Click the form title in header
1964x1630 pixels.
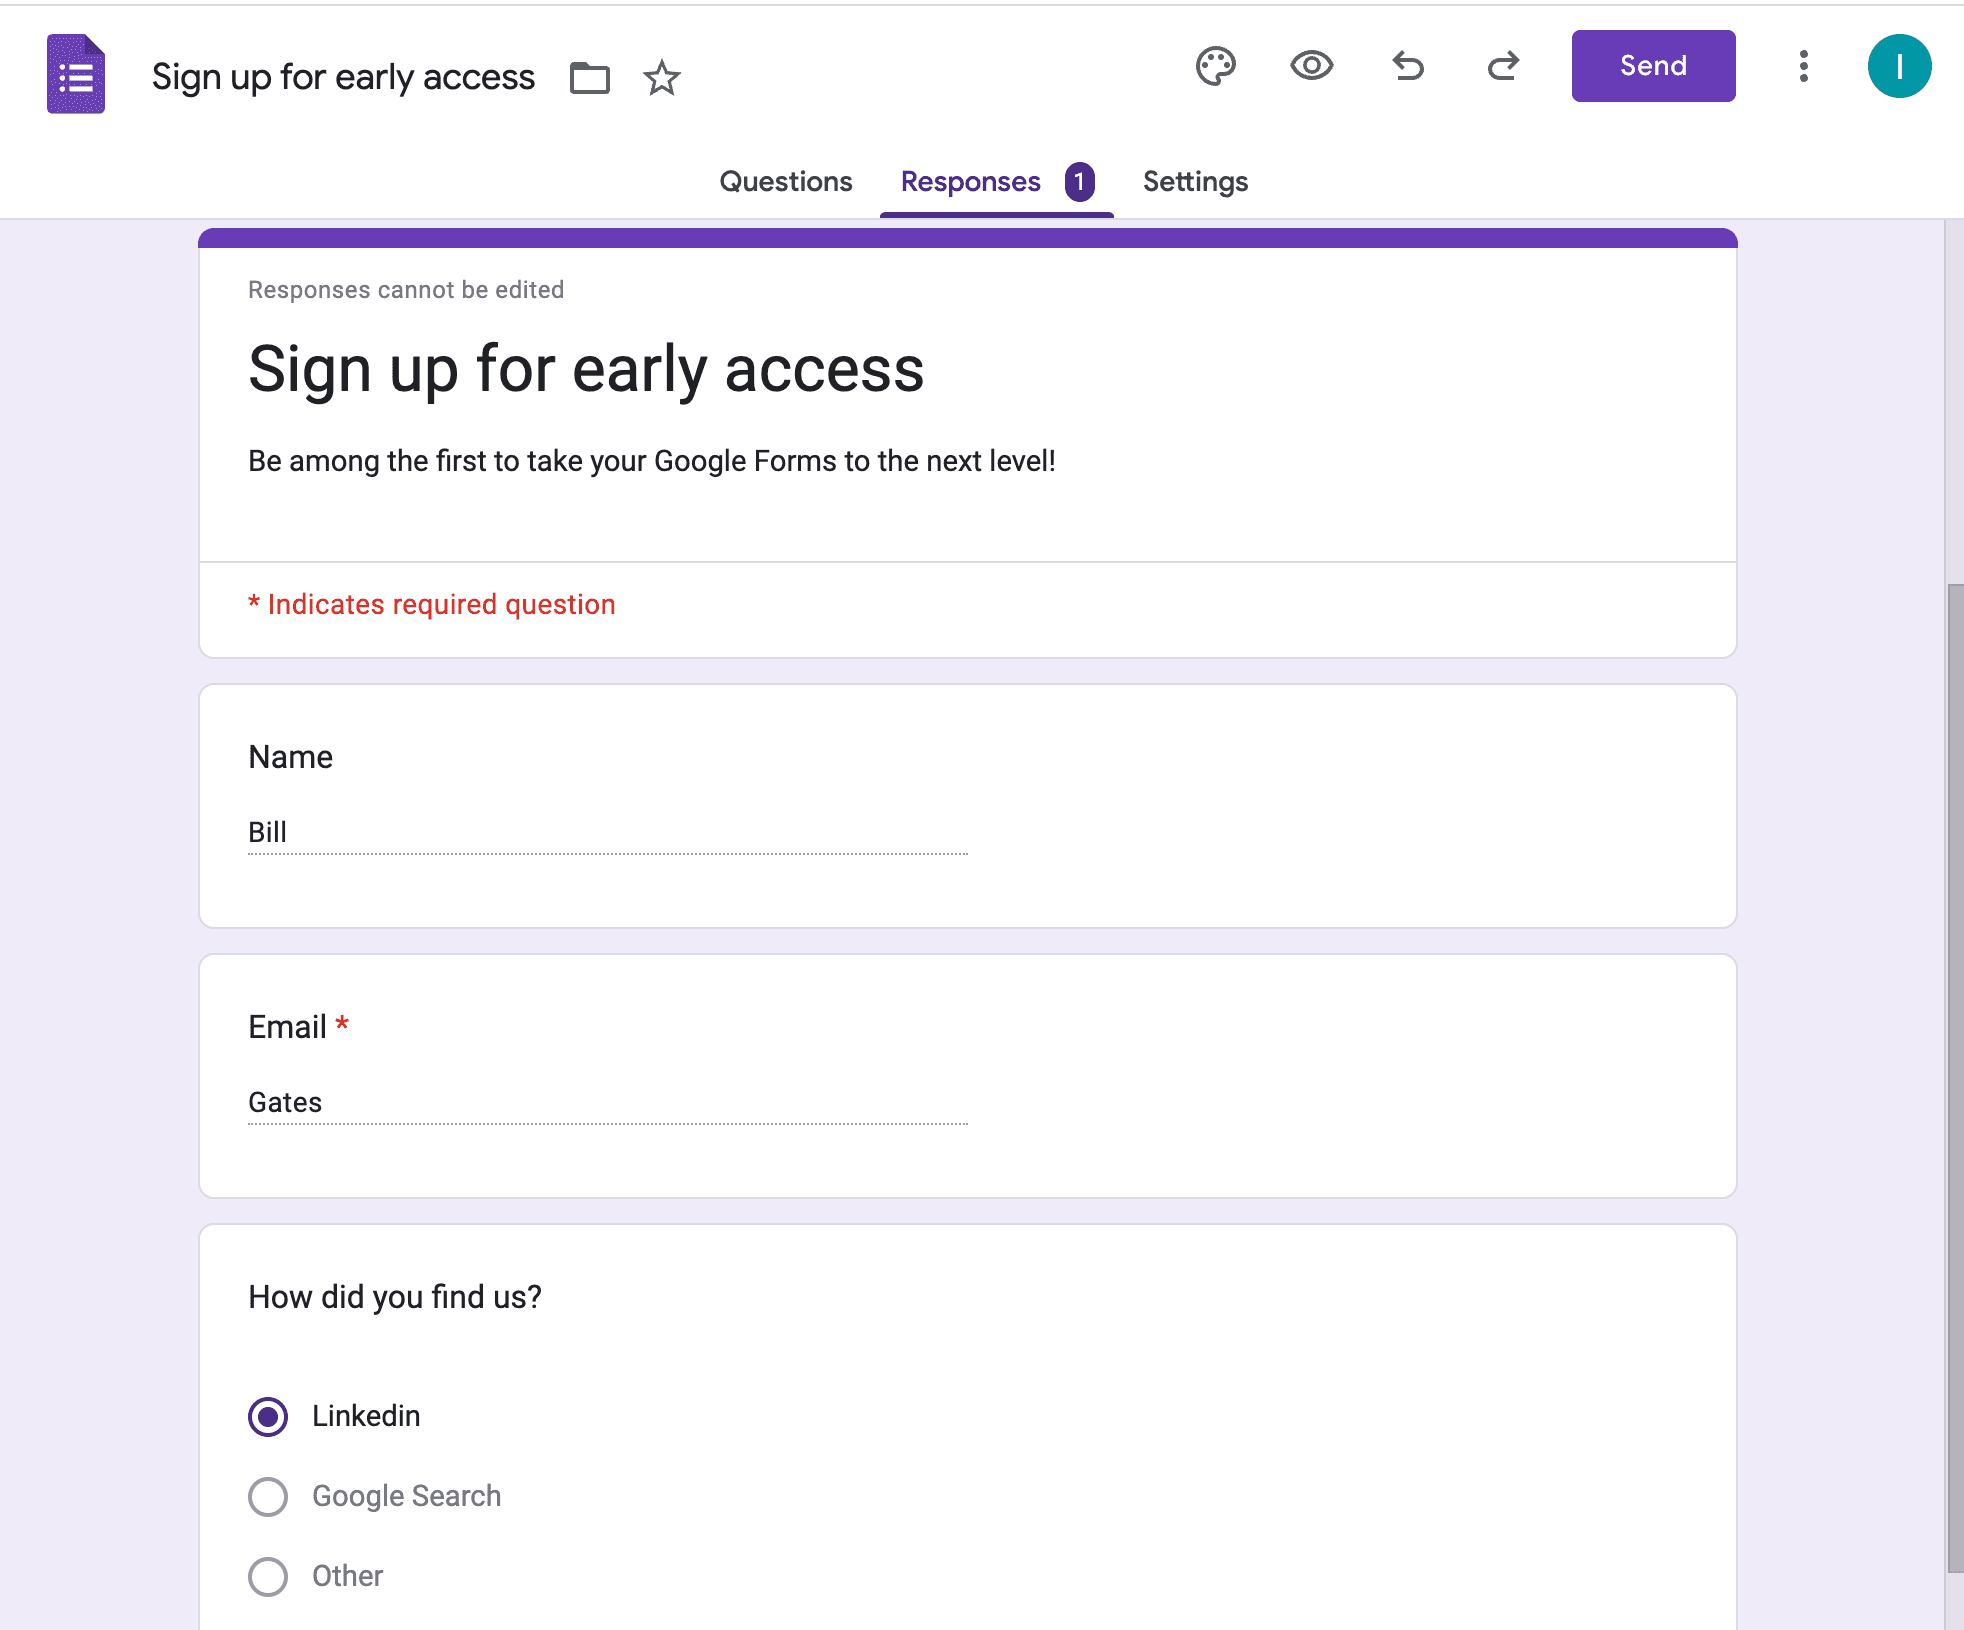coord(343,77)
